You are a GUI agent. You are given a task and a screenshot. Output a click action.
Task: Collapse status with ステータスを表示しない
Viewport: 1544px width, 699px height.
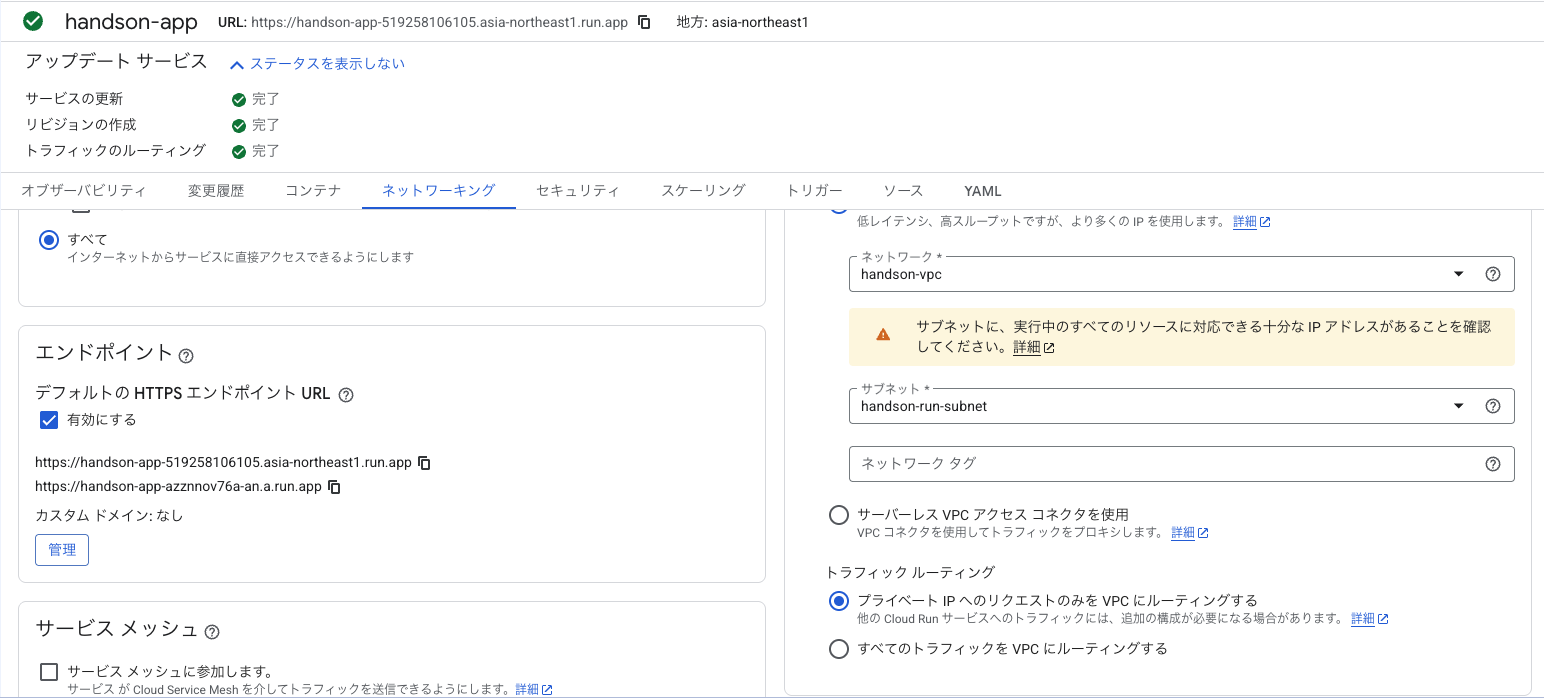tap(317, 64)
